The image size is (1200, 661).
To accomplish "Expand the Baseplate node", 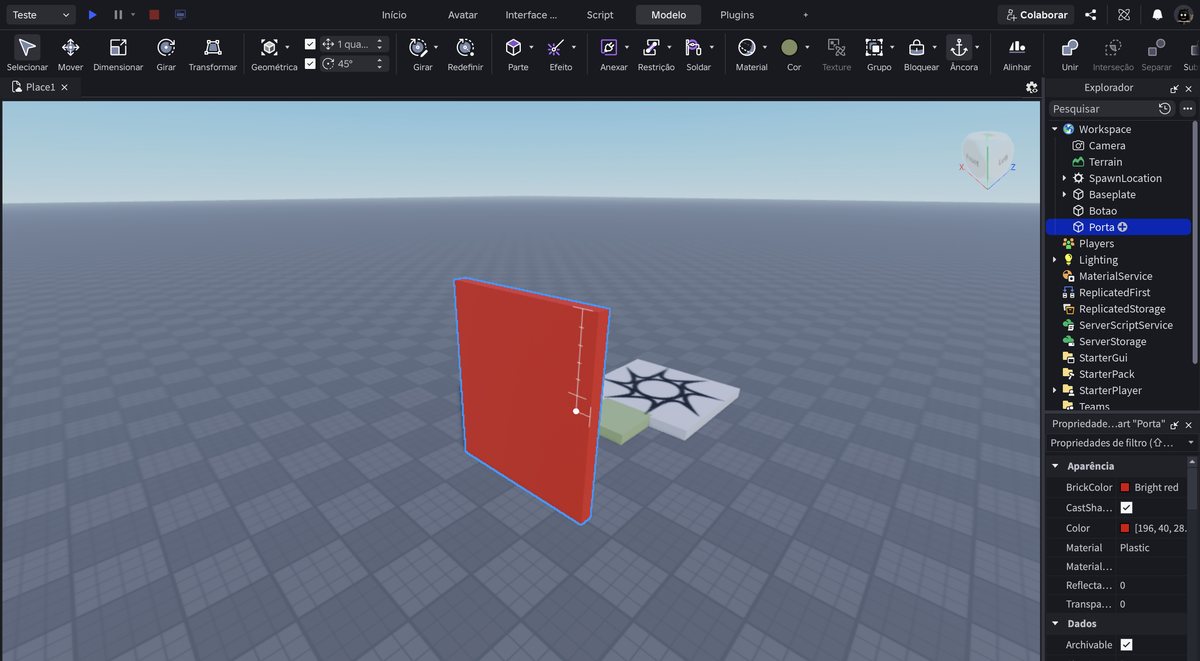I will [x=1064, y=194].
